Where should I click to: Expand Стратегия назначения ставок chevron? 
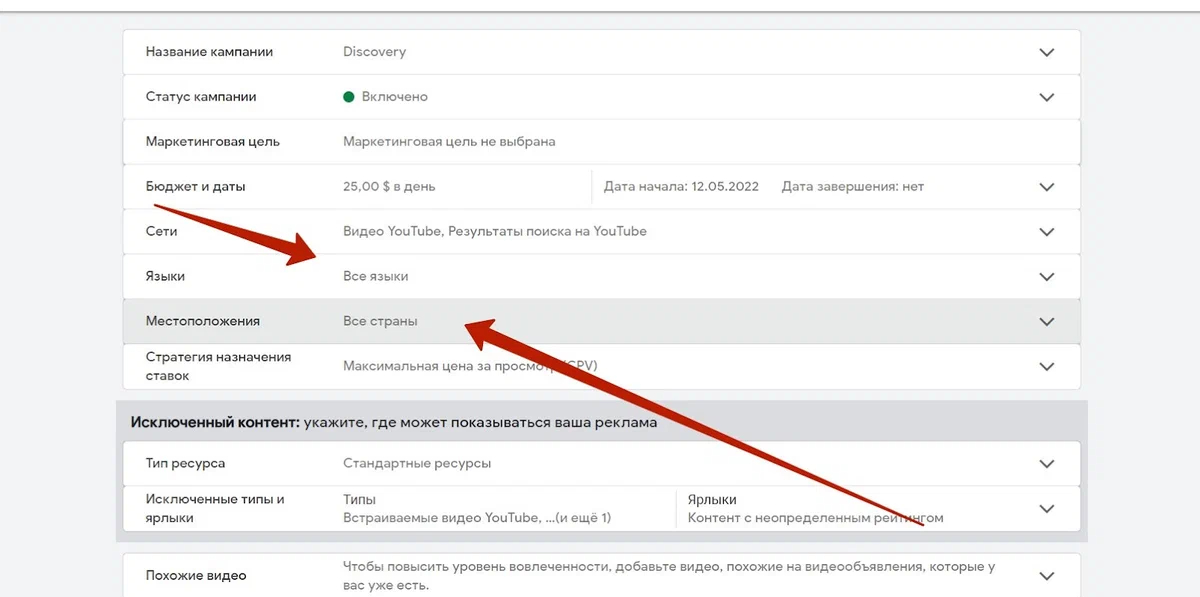tap(1046, 367)
